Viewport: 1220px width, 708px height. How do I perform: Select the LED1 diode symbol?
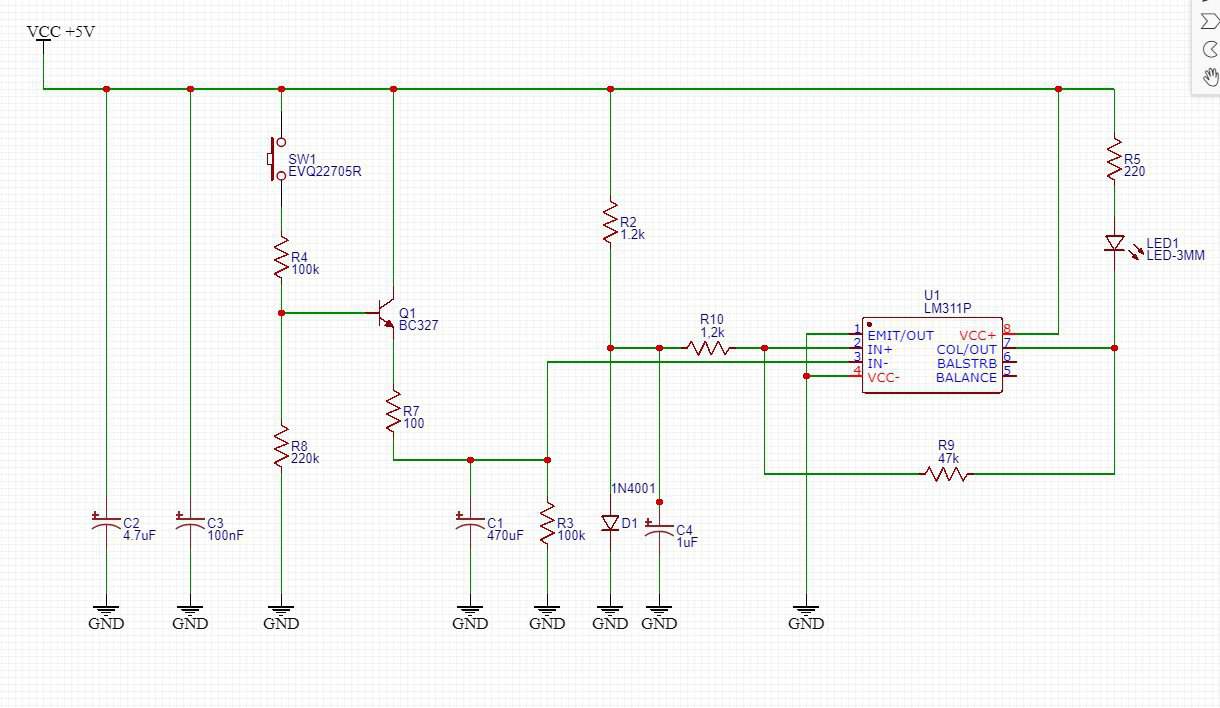1114,243
